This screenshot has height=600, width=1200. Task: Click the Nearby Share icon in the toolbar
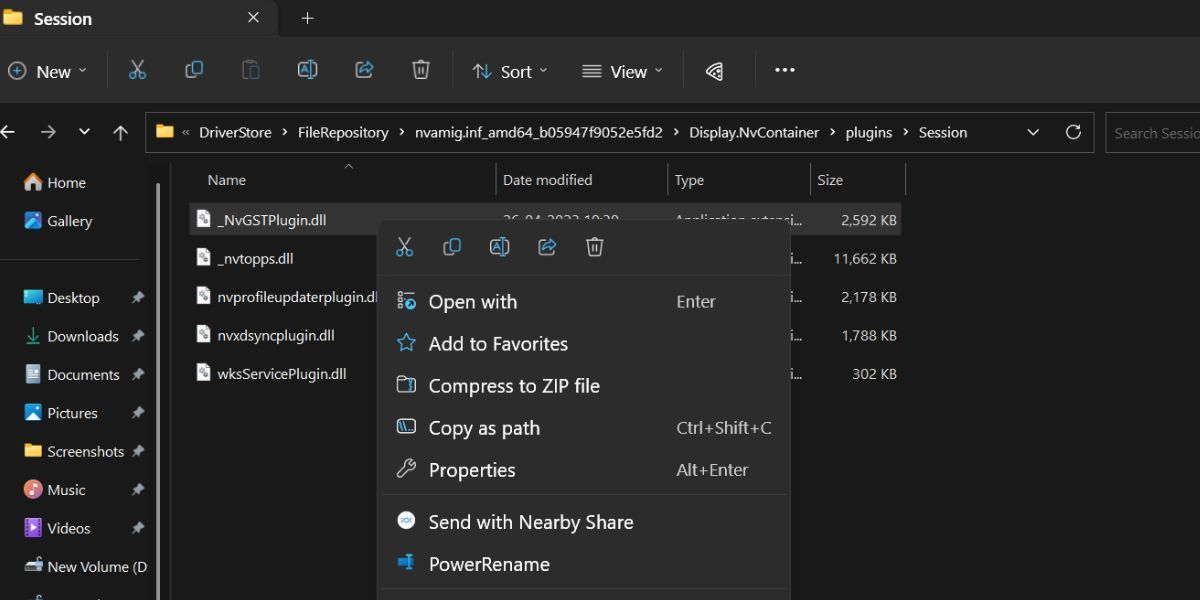point(714,71)
